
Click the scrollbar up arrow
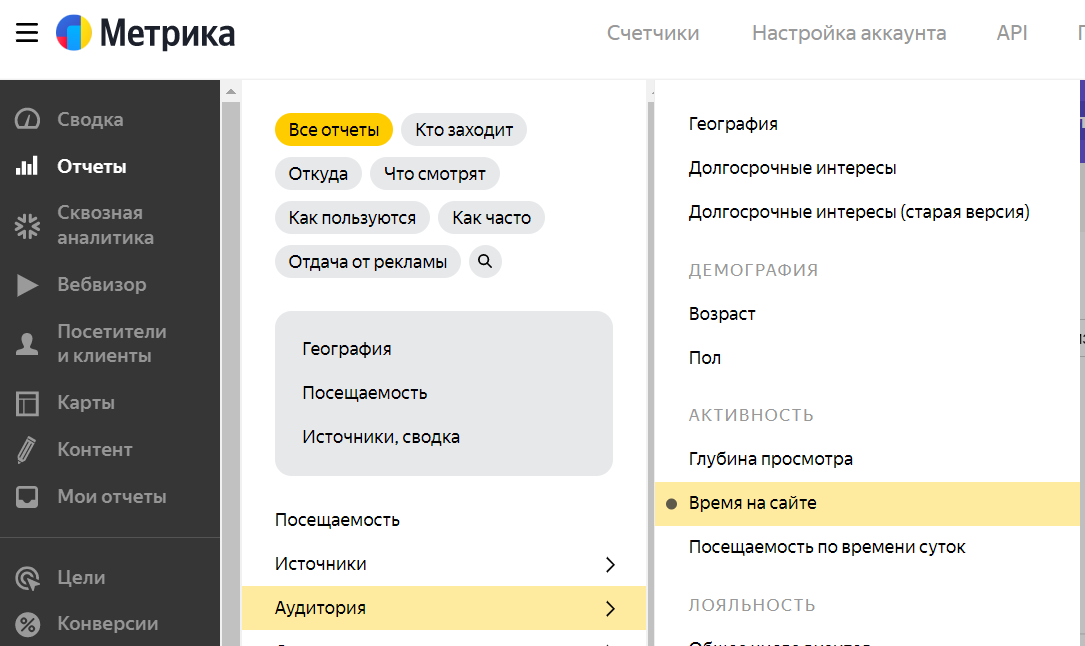point(231,92)
